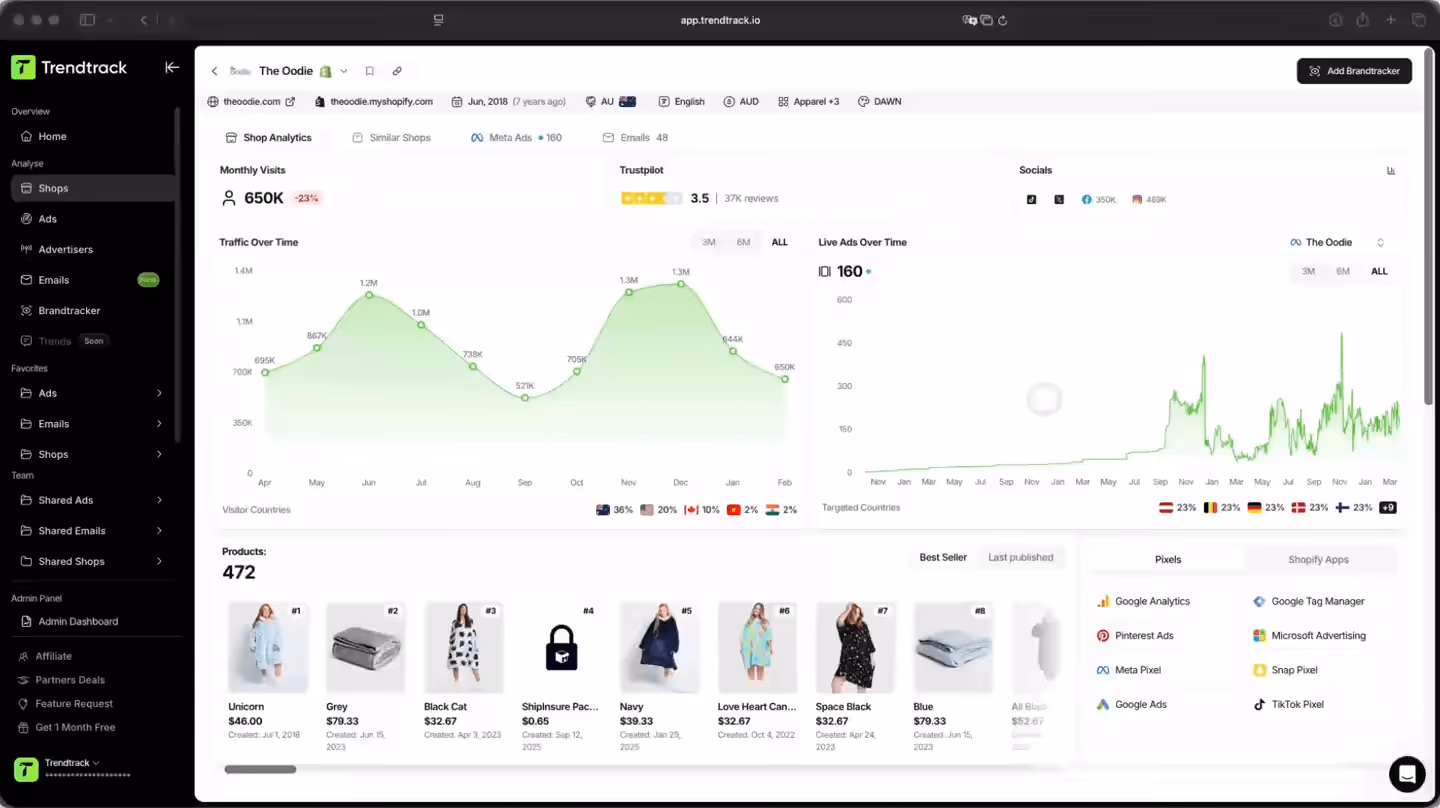This screenshot has width=1440, height=808.
Task: Open the Shops section in the sidebar
Action: coord(52,188)
